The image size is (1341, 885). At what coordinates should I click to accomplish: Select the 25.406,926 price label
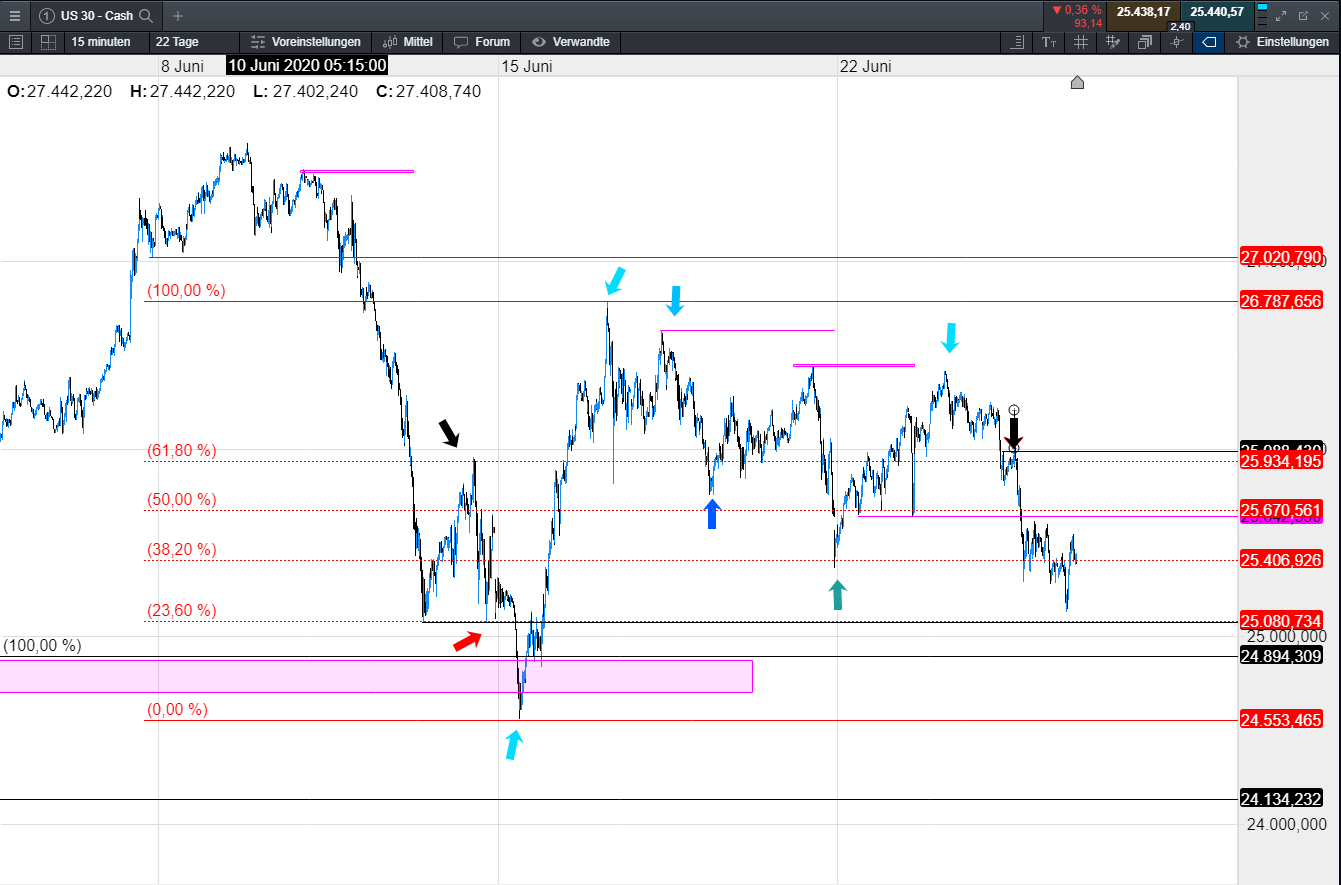tap(1281, 560)
